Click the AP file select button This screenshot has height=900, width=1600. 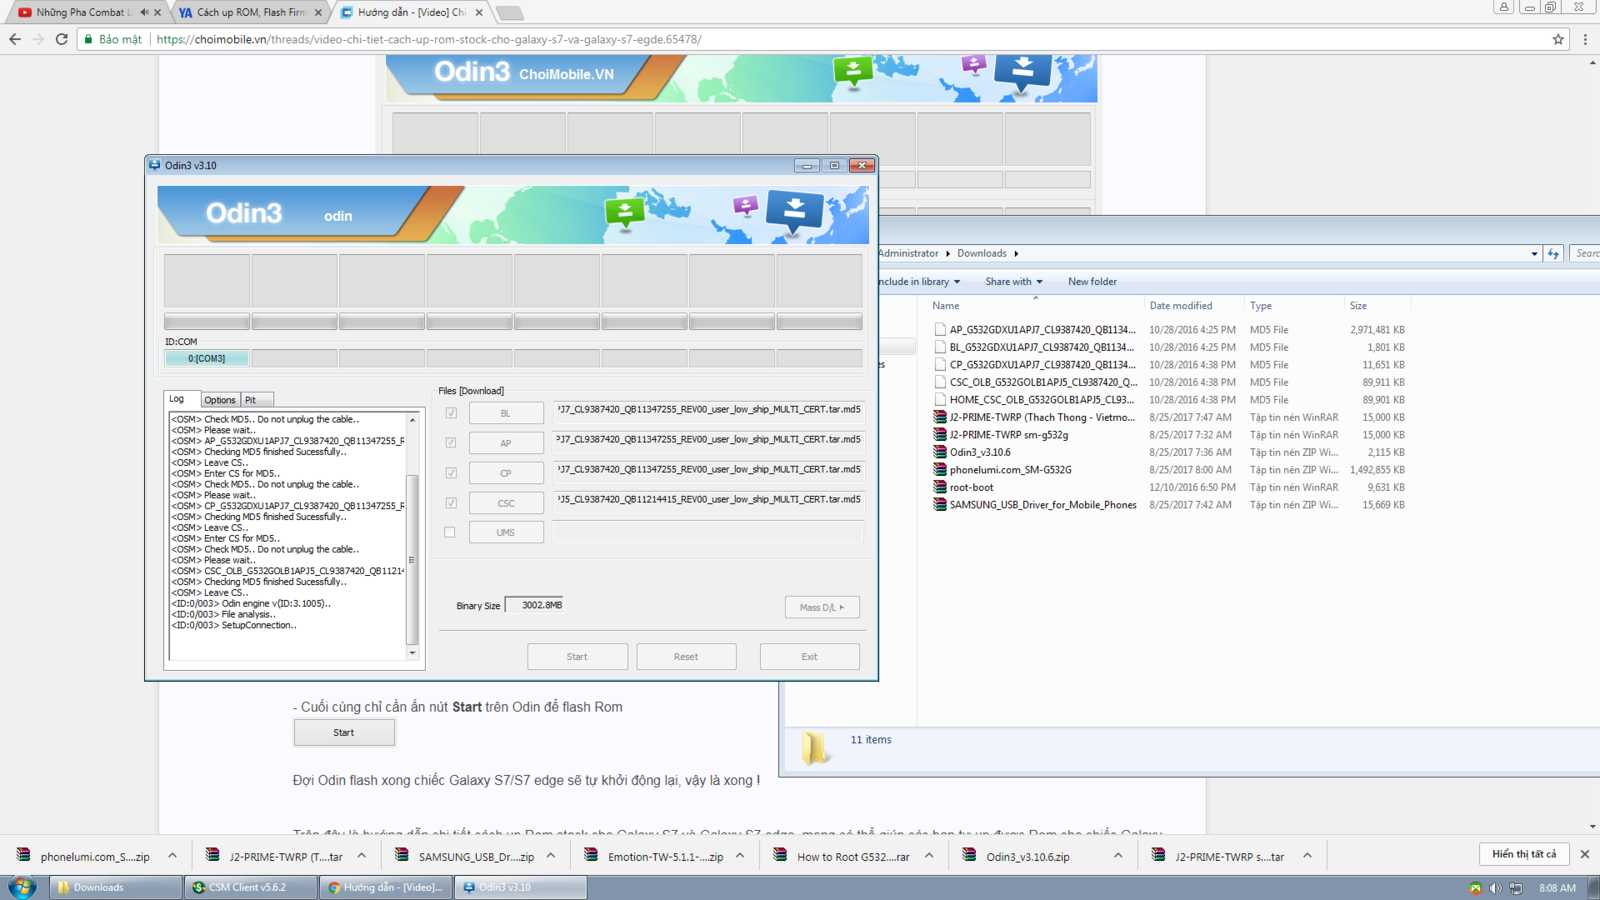506,443
